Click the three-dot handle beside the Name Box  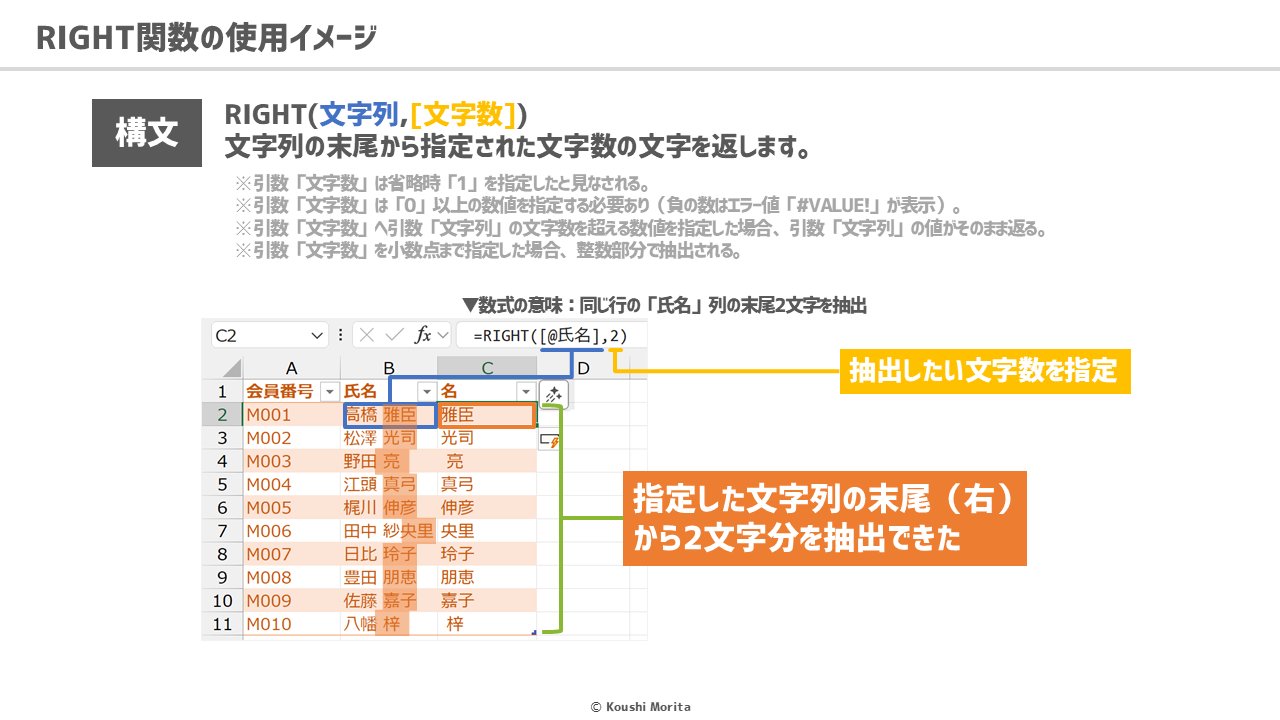[341, 336]
